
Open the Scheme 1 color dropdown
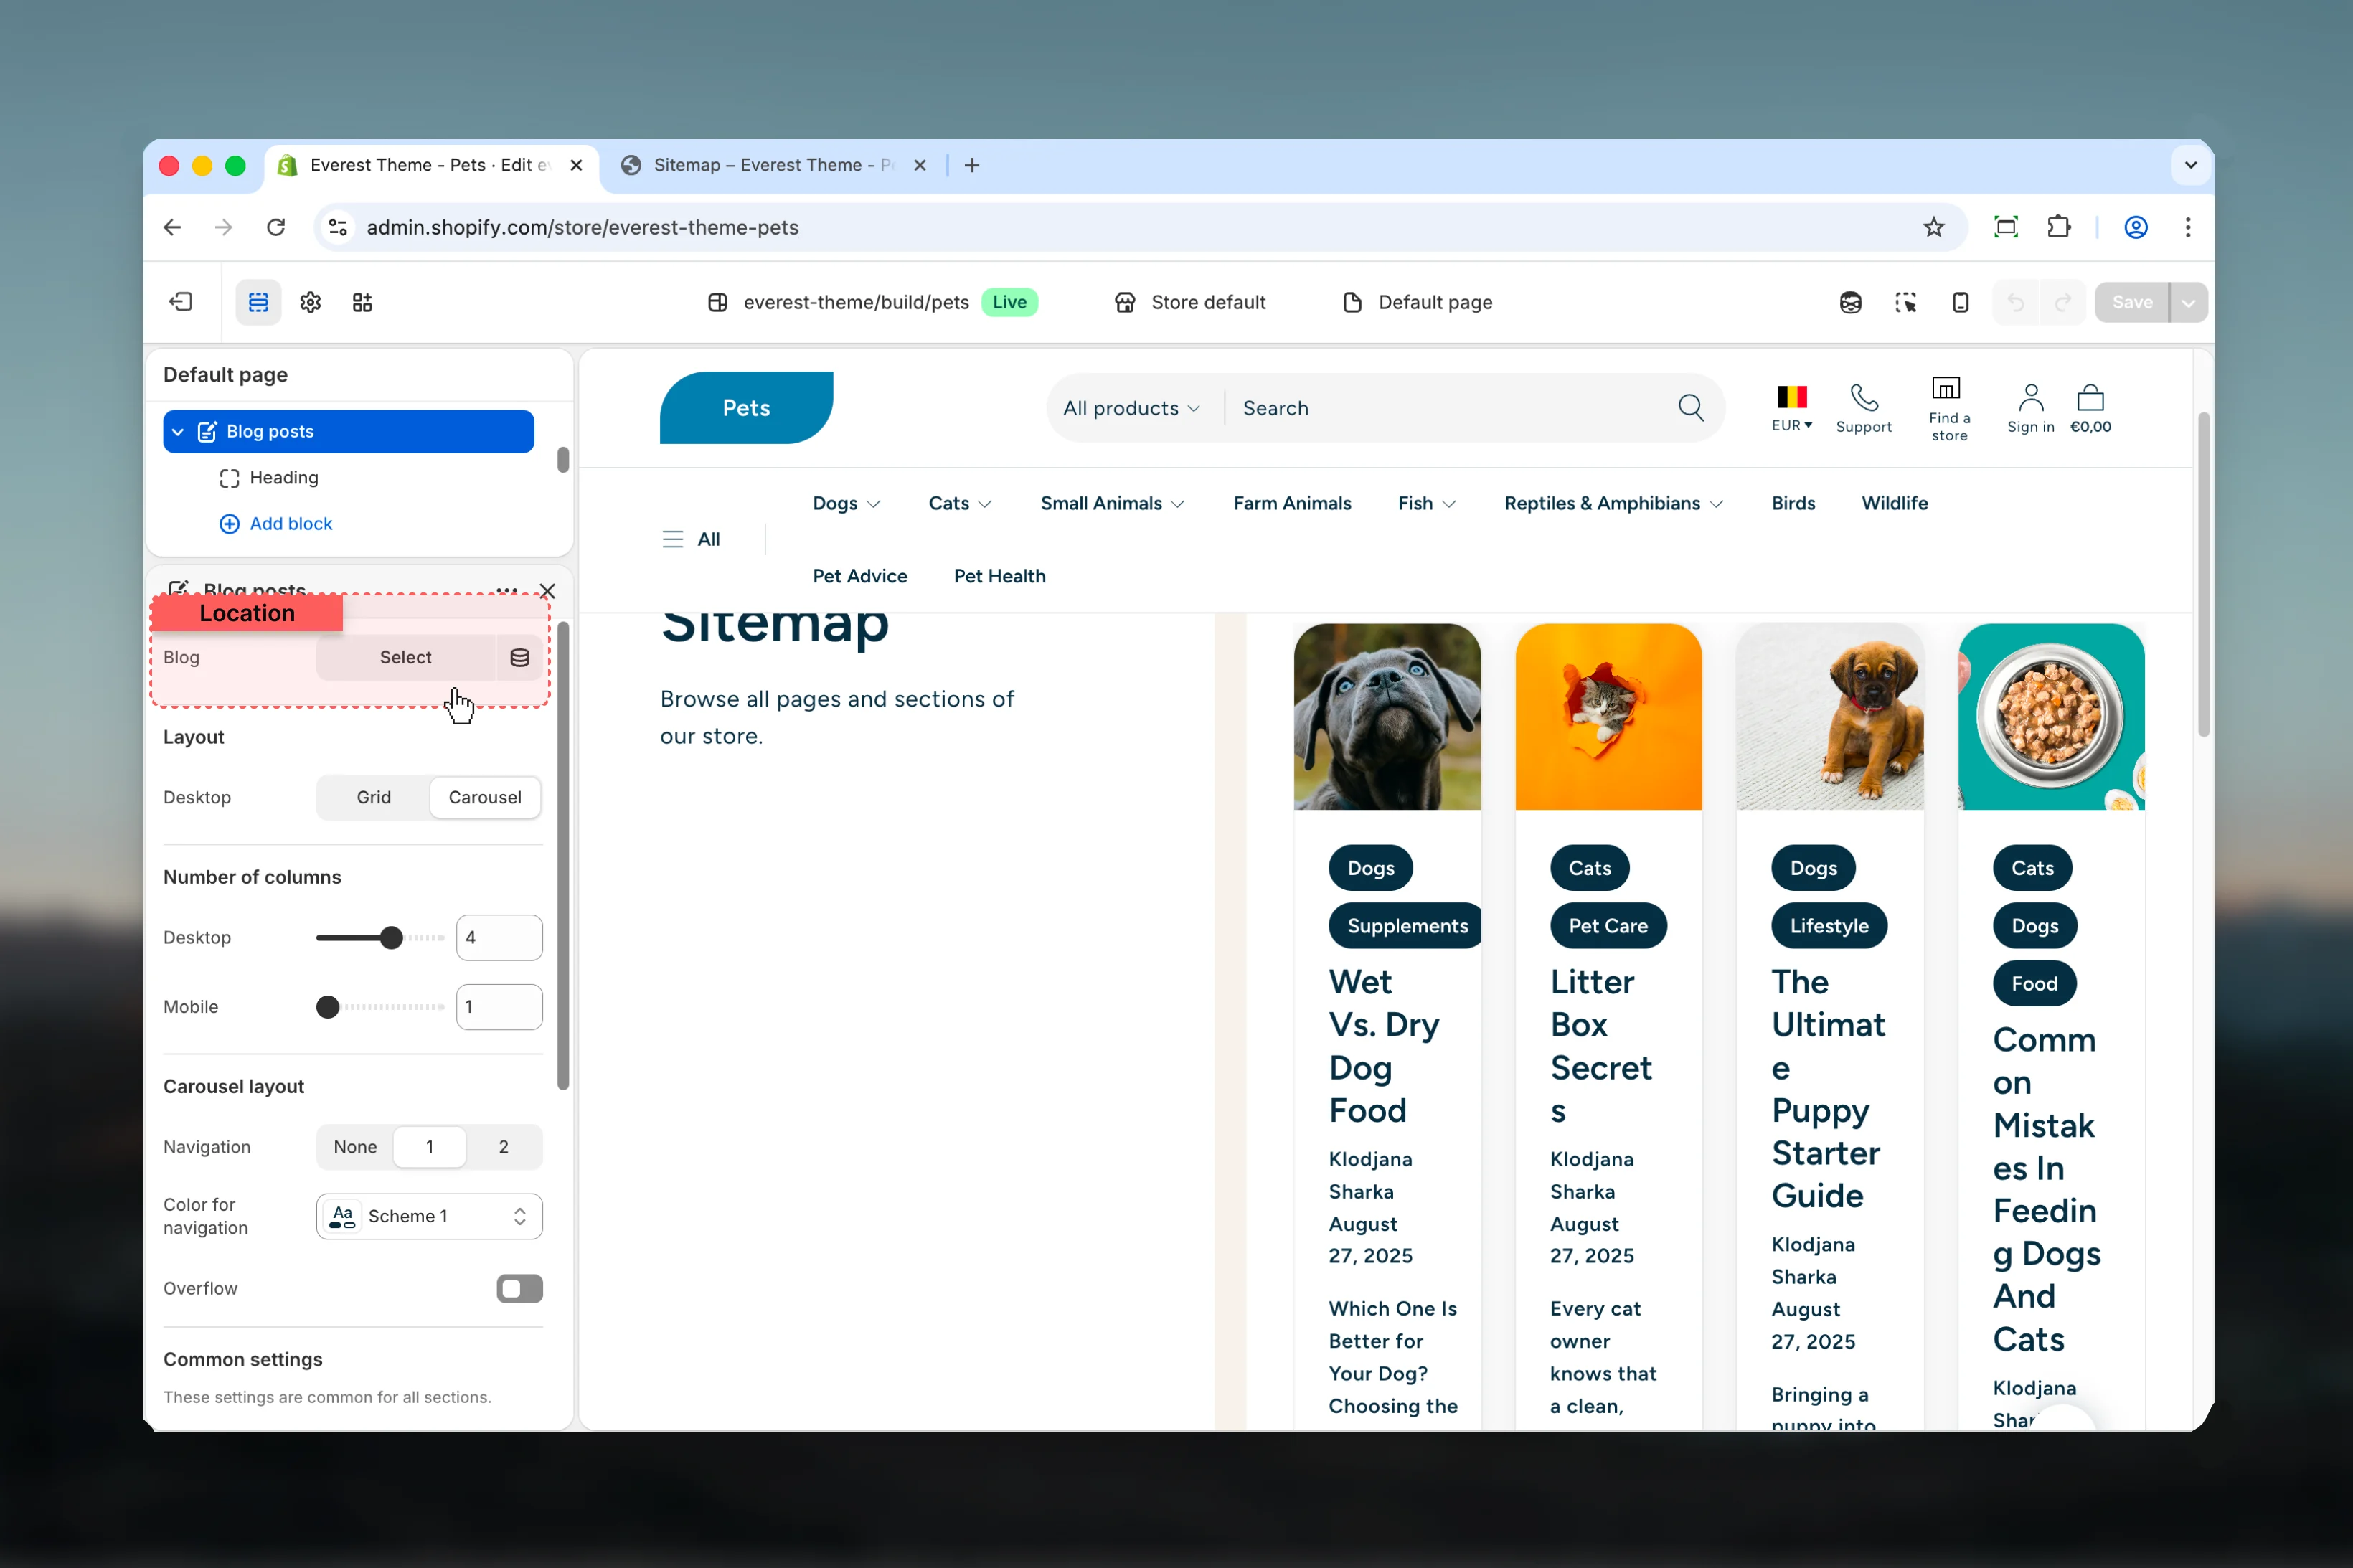[x=430, y=1216]
